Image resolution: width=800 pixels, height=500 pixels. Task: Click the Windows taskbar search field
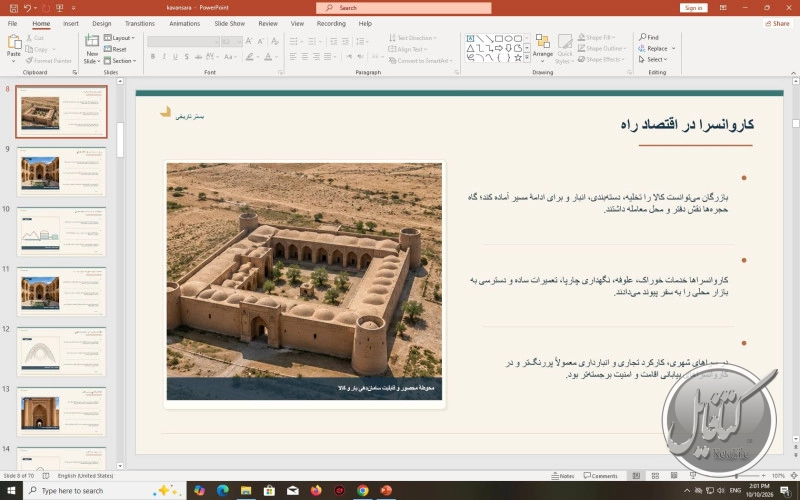pos(105,490)
